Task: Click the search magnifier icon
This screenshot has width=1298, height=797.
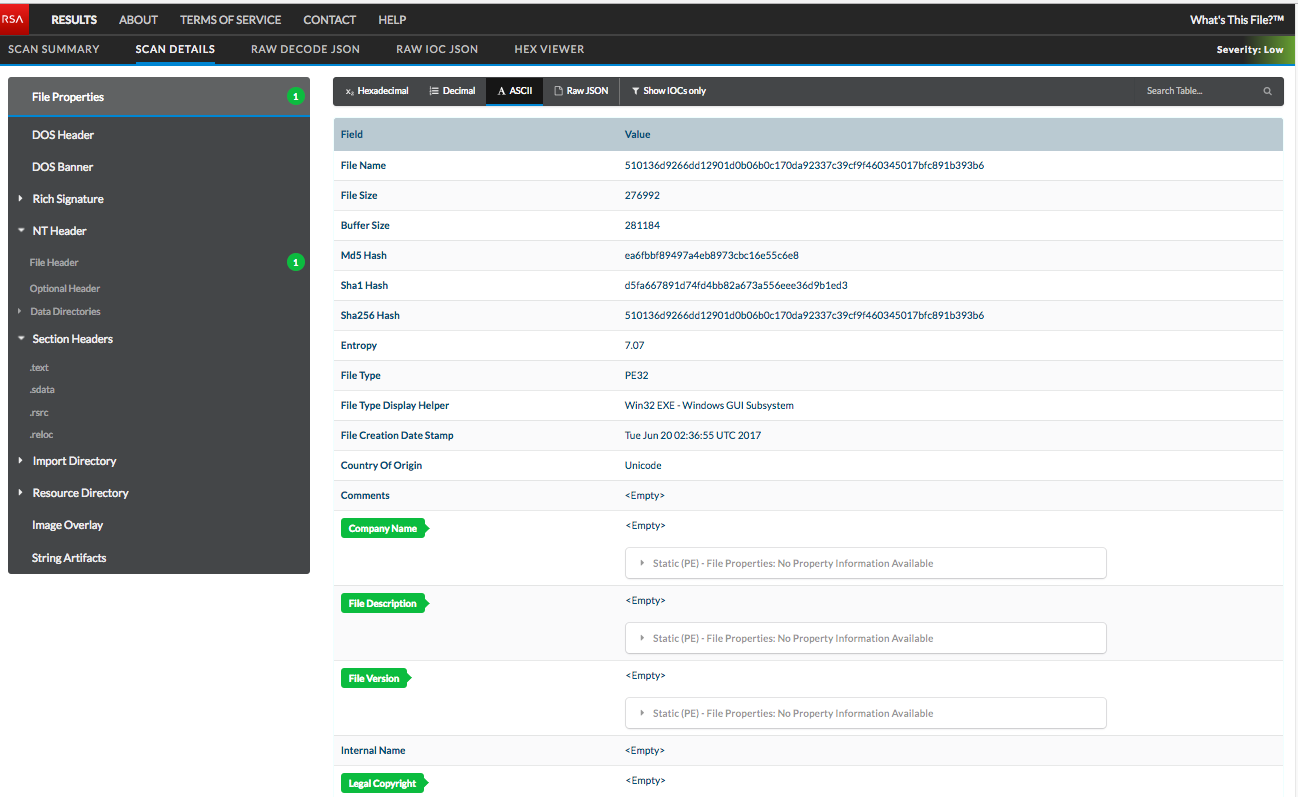Action: (1267, 91)
